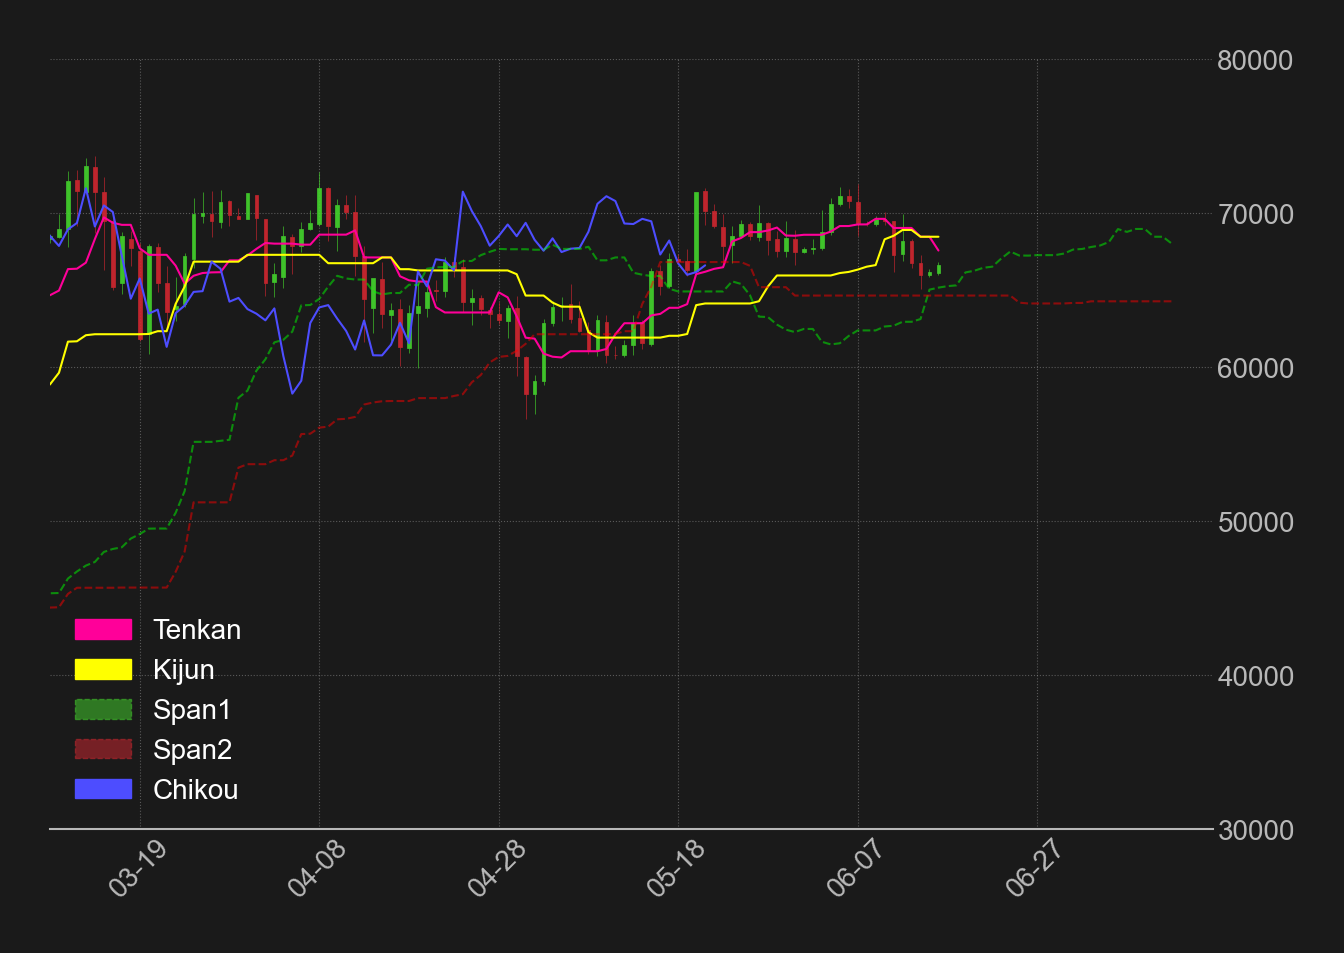Click the blue Chikou legend swatch
This screenshot has width=1344, height=953.
pyautogui.click(x=103, y=790)
